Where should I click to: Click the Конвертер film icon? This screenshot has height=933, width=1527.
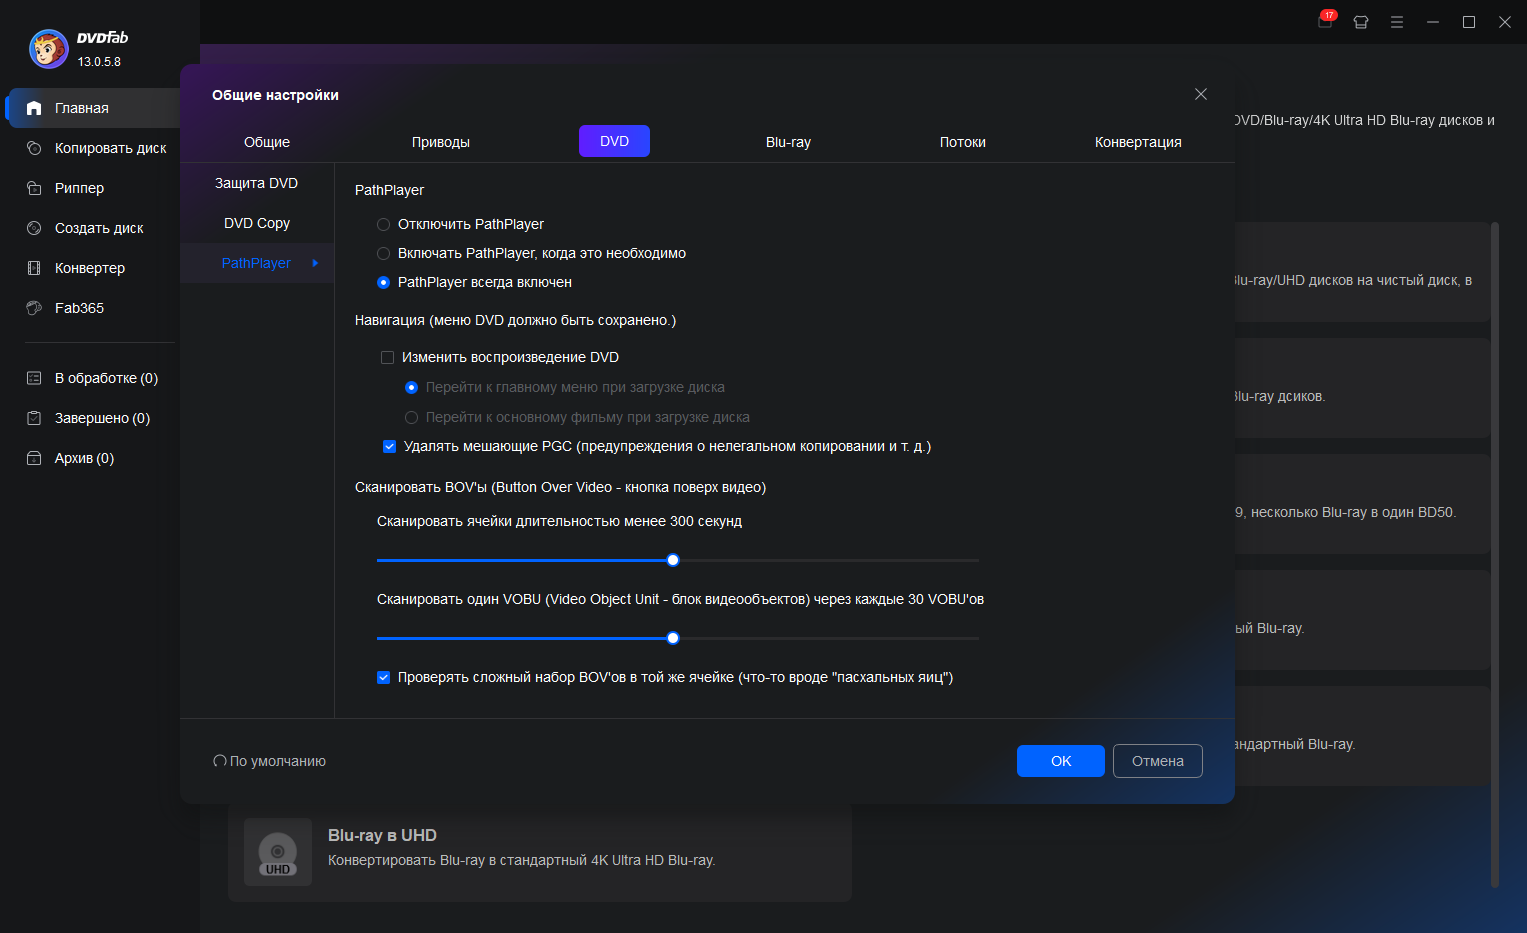34,268
